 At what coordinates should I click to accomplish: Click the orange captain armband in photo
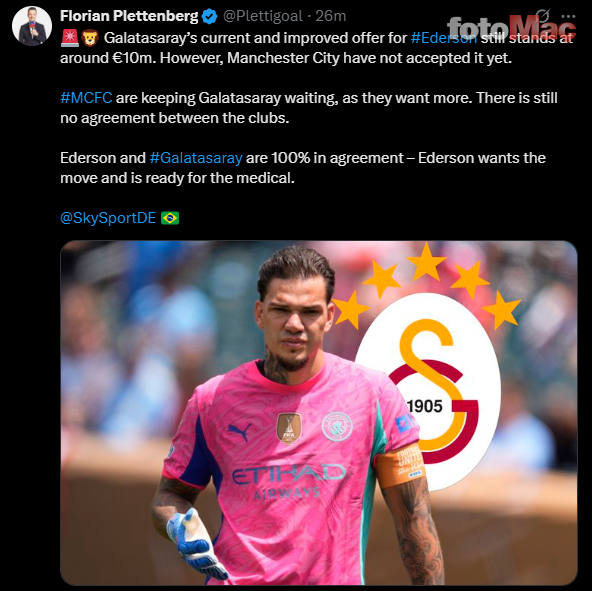click(400, 466)
